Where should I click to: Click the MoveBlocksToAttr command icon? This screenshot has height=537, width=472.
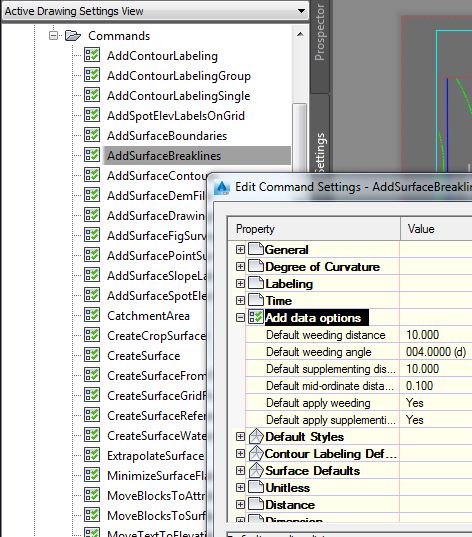(92, 495)
